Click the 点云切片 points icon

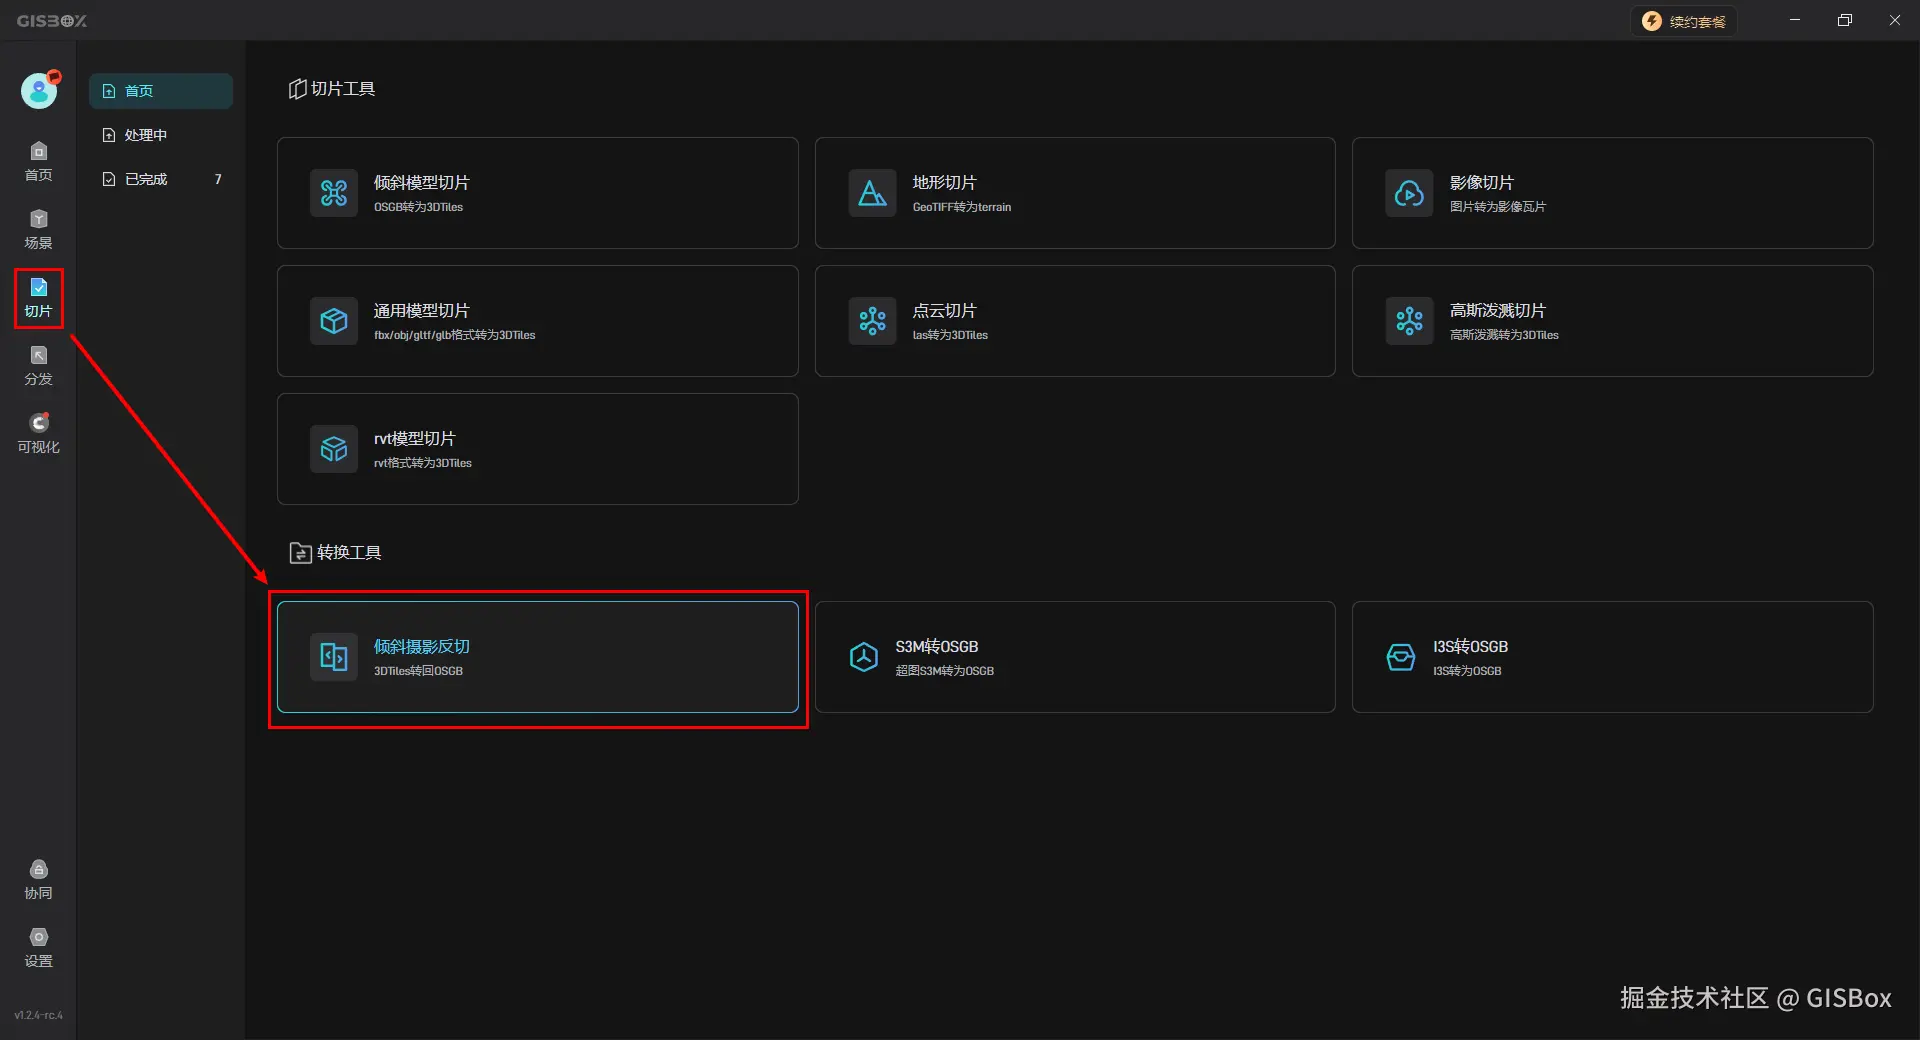(872, 321)
